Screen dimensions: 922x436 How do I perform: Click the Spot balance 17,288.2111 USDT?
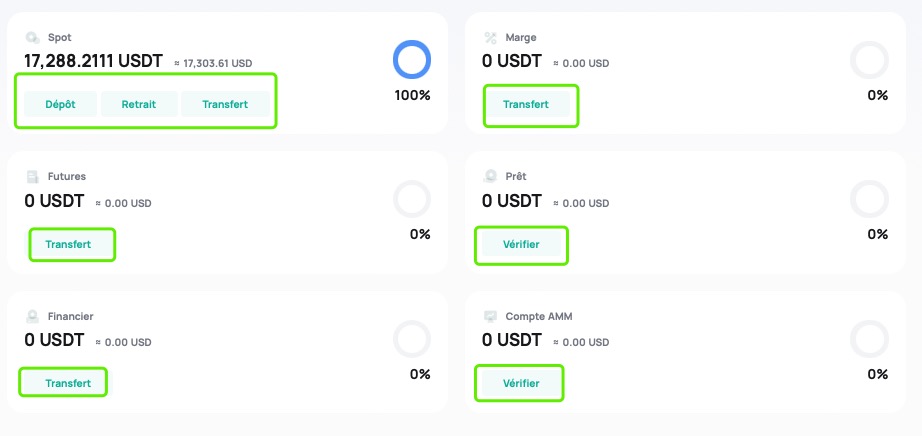click(93, 61)
